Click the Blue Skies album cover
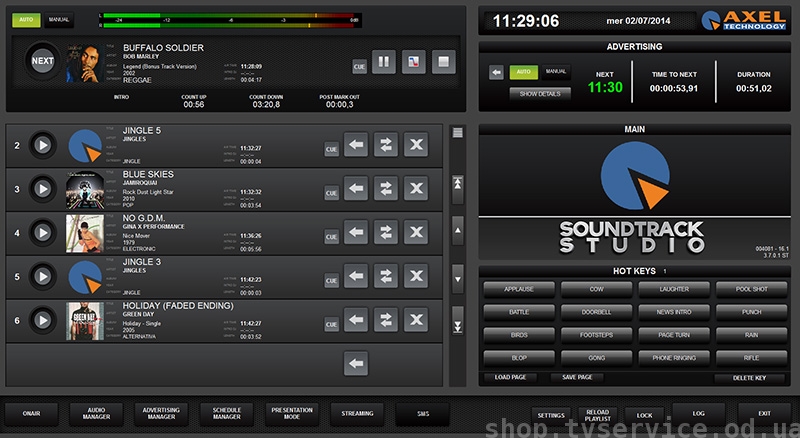The width and height of the screenshot is (800, 438). [85, 190]
